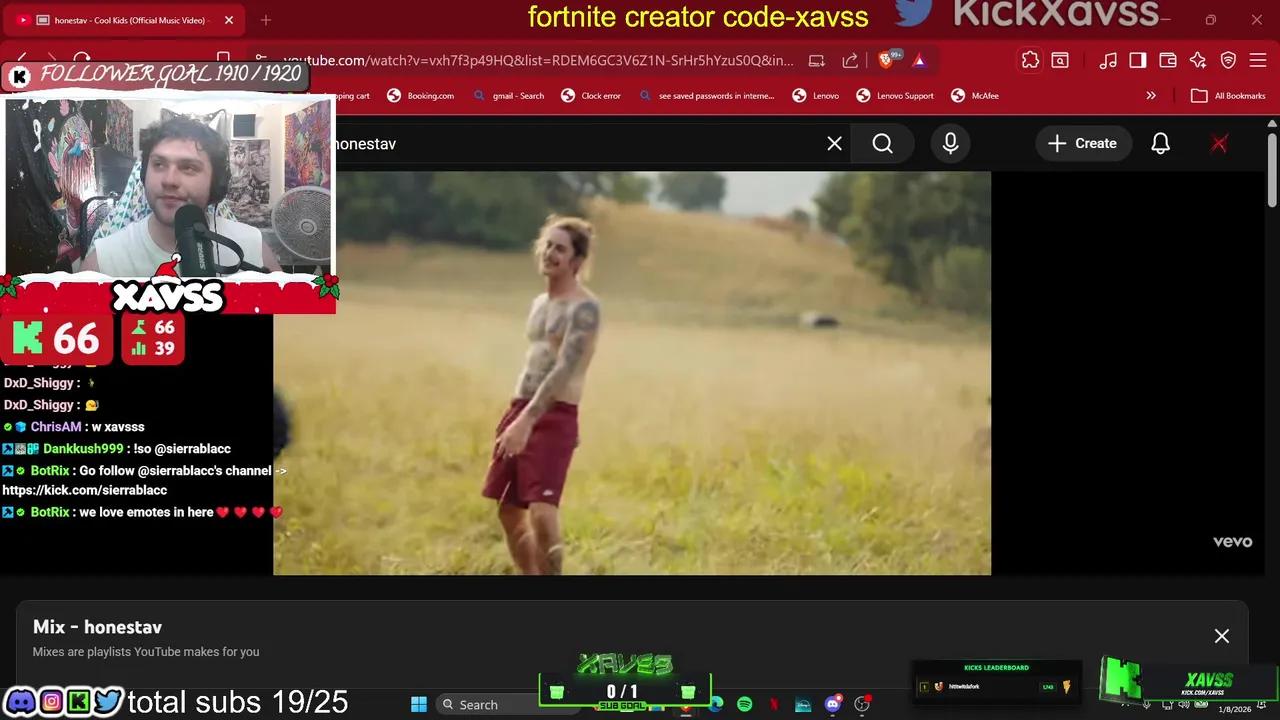Click the install app icon in address bar

[817, 60]
